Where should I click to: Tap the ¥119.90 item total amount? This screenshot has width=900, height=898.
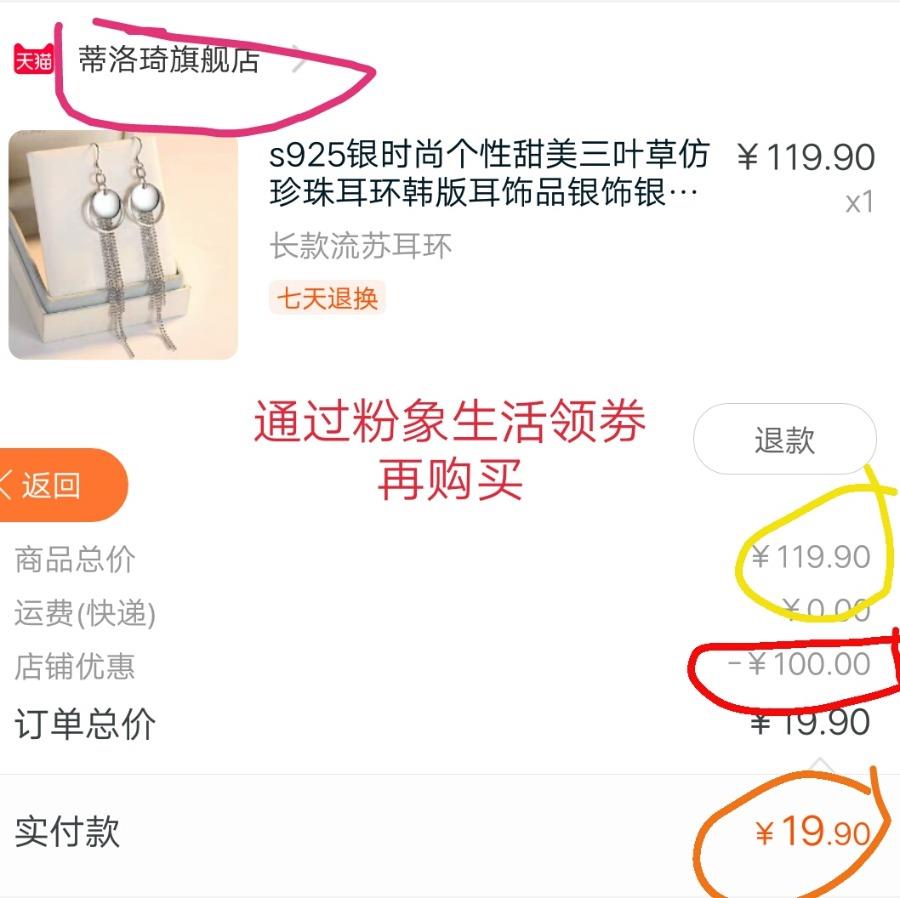[x=811, y=557]
